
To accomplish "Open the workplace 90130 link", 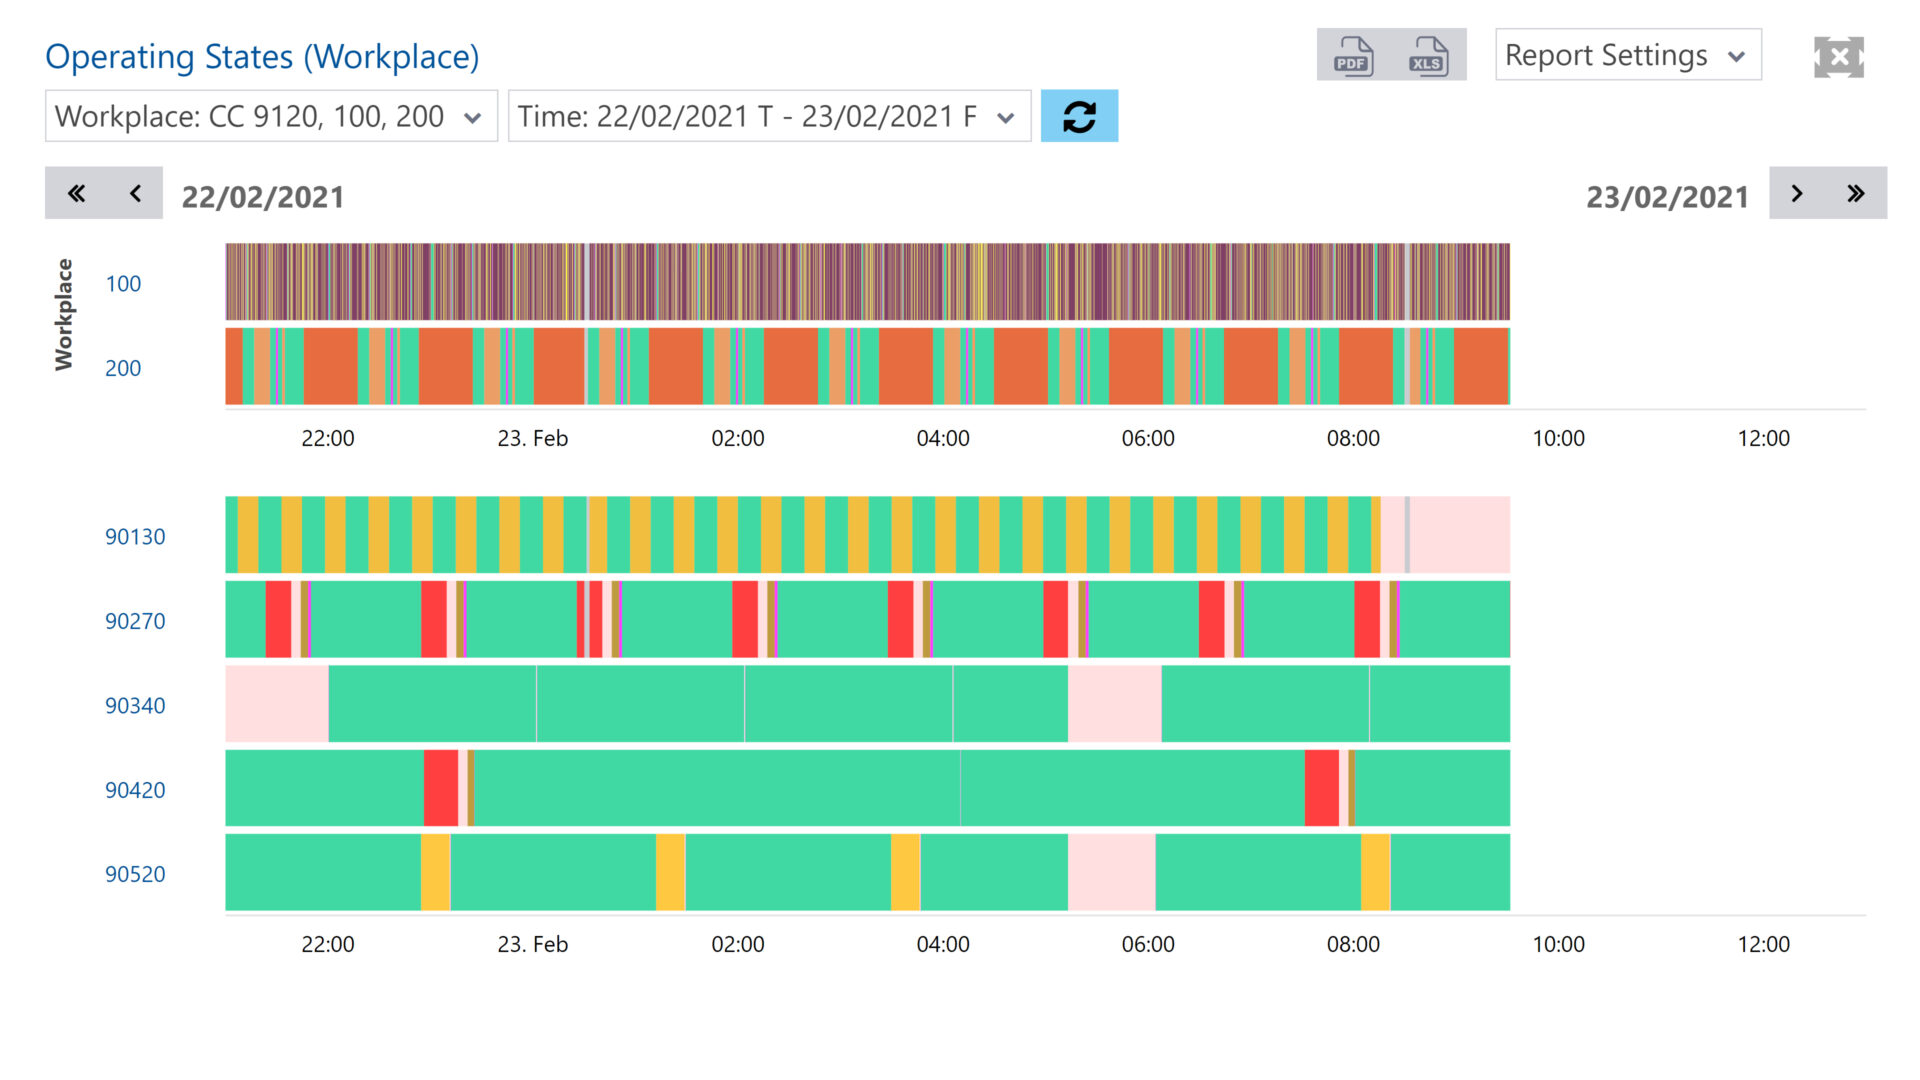I will coord(135,537).
